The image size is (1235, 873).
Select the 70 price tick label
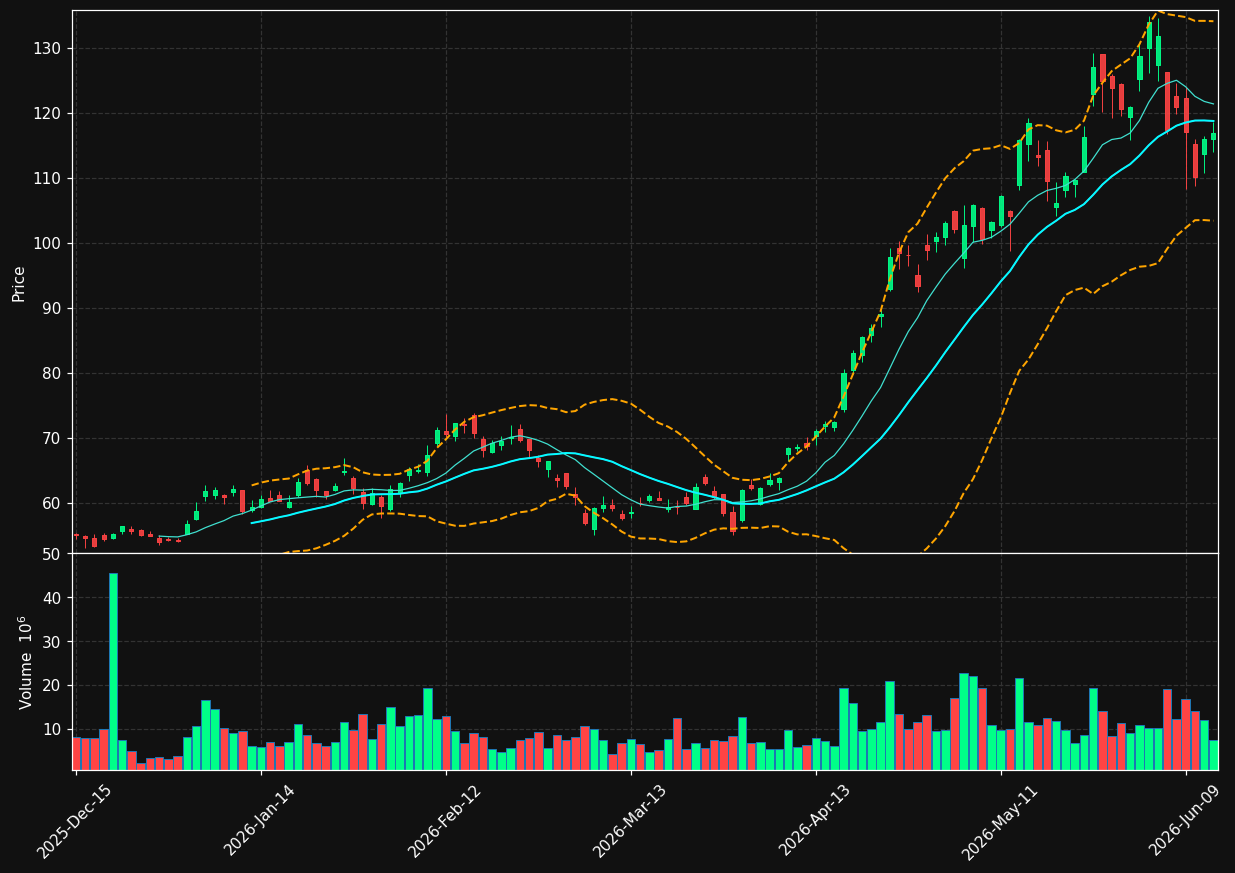tap(50, 439)
